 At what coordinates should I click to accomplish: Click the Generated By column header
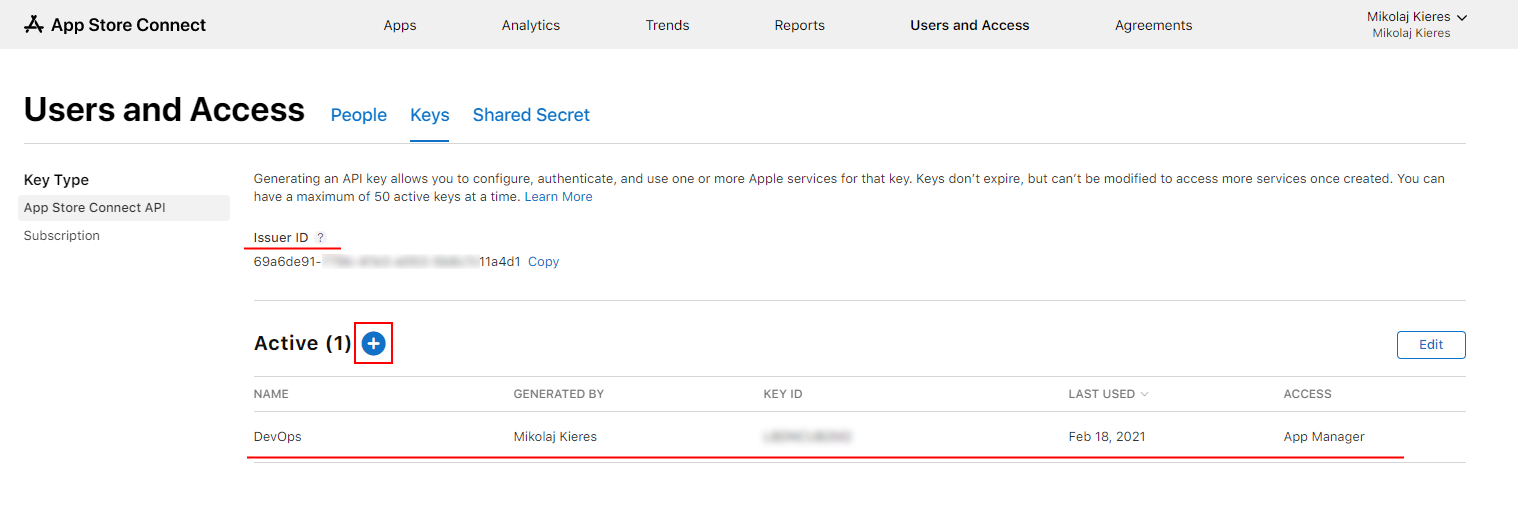point(559,394)
